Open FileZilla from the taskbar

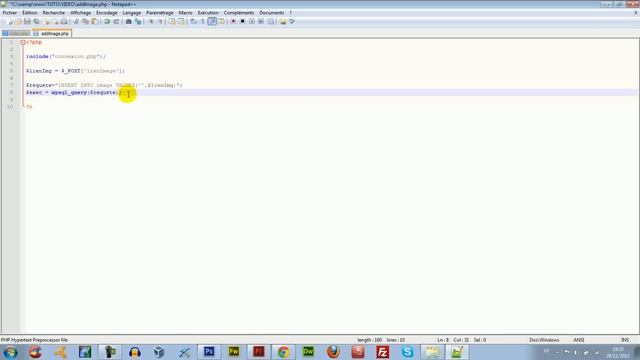click(x=382, y=352)
